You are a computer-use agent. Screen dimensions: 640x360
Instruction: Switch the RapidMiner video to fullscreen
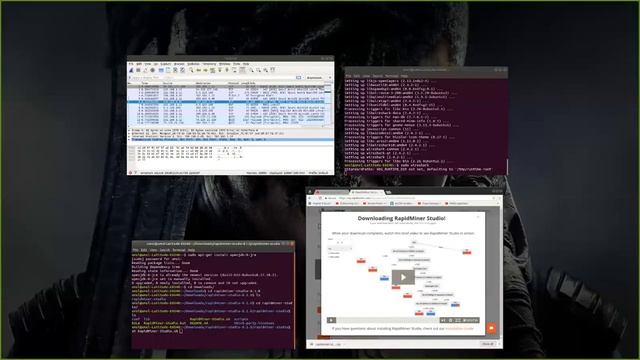(x=458, y=320)
